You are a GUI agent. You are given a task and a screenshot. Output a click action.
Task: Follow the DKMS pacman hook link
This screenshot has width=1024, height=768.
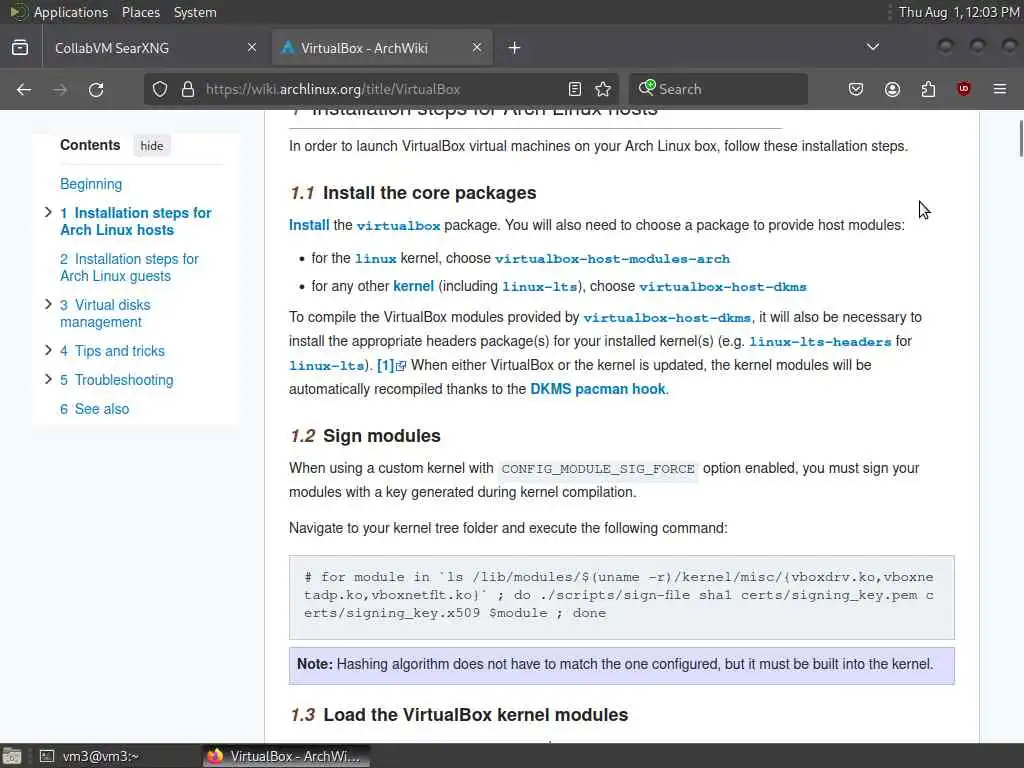pyautogui.click(x=598, y=389)
